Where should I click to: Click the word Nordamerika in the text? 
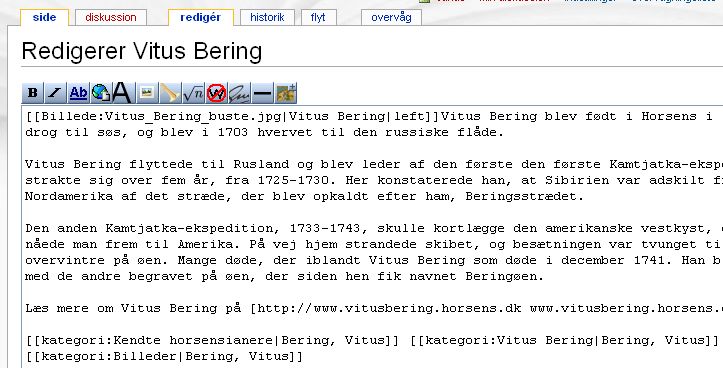coord(69,197)
